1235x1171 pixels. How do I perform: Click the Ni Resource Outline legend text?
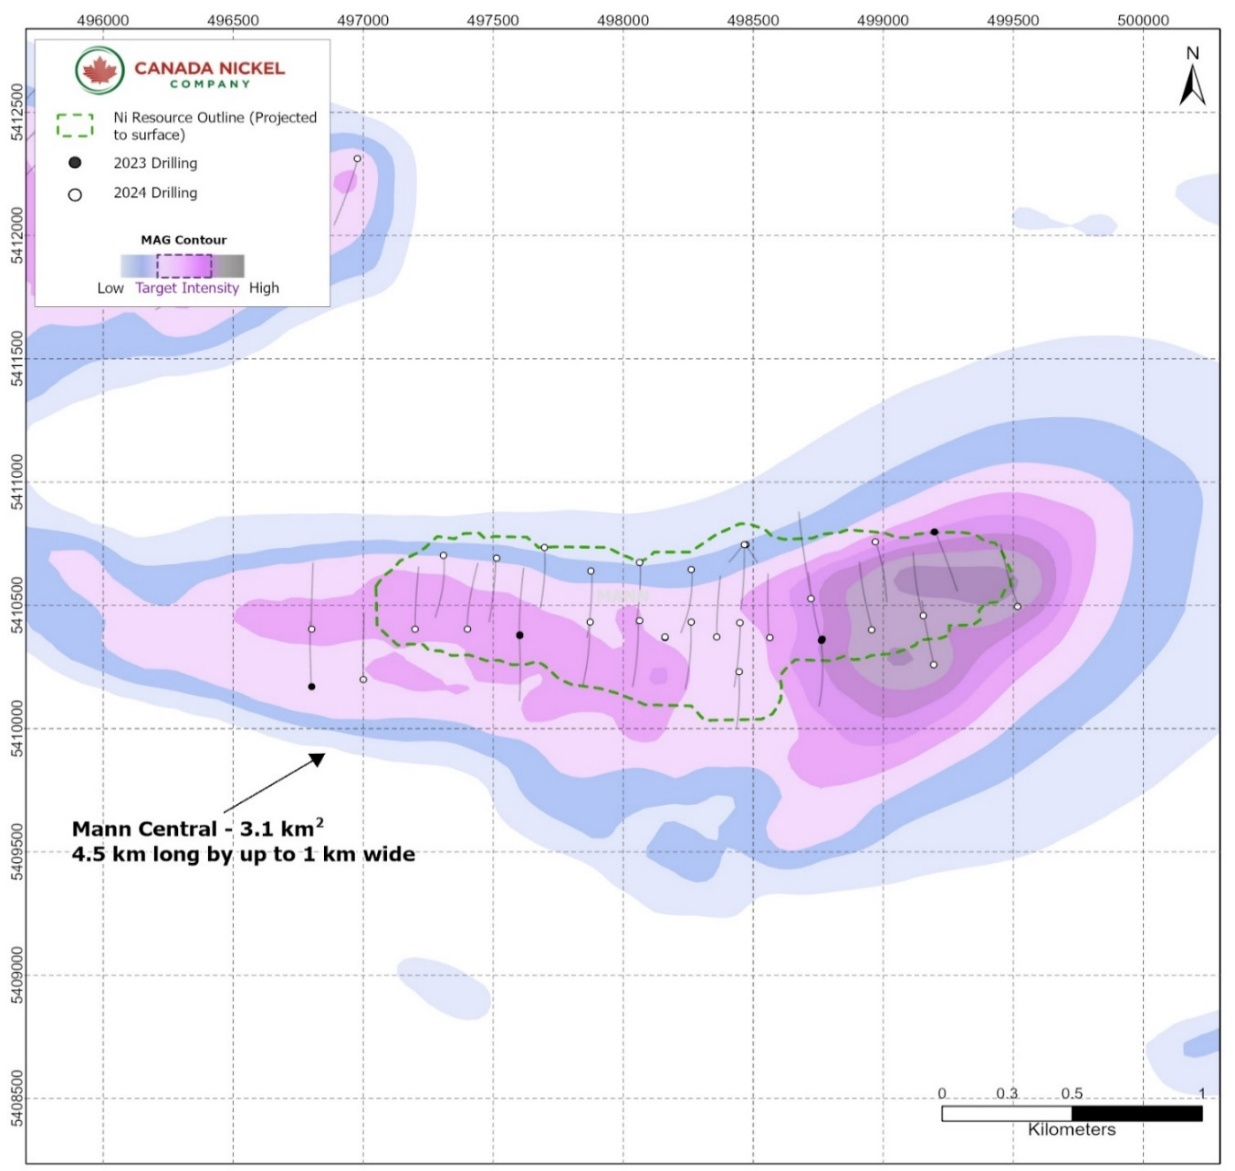coord(215,126)
